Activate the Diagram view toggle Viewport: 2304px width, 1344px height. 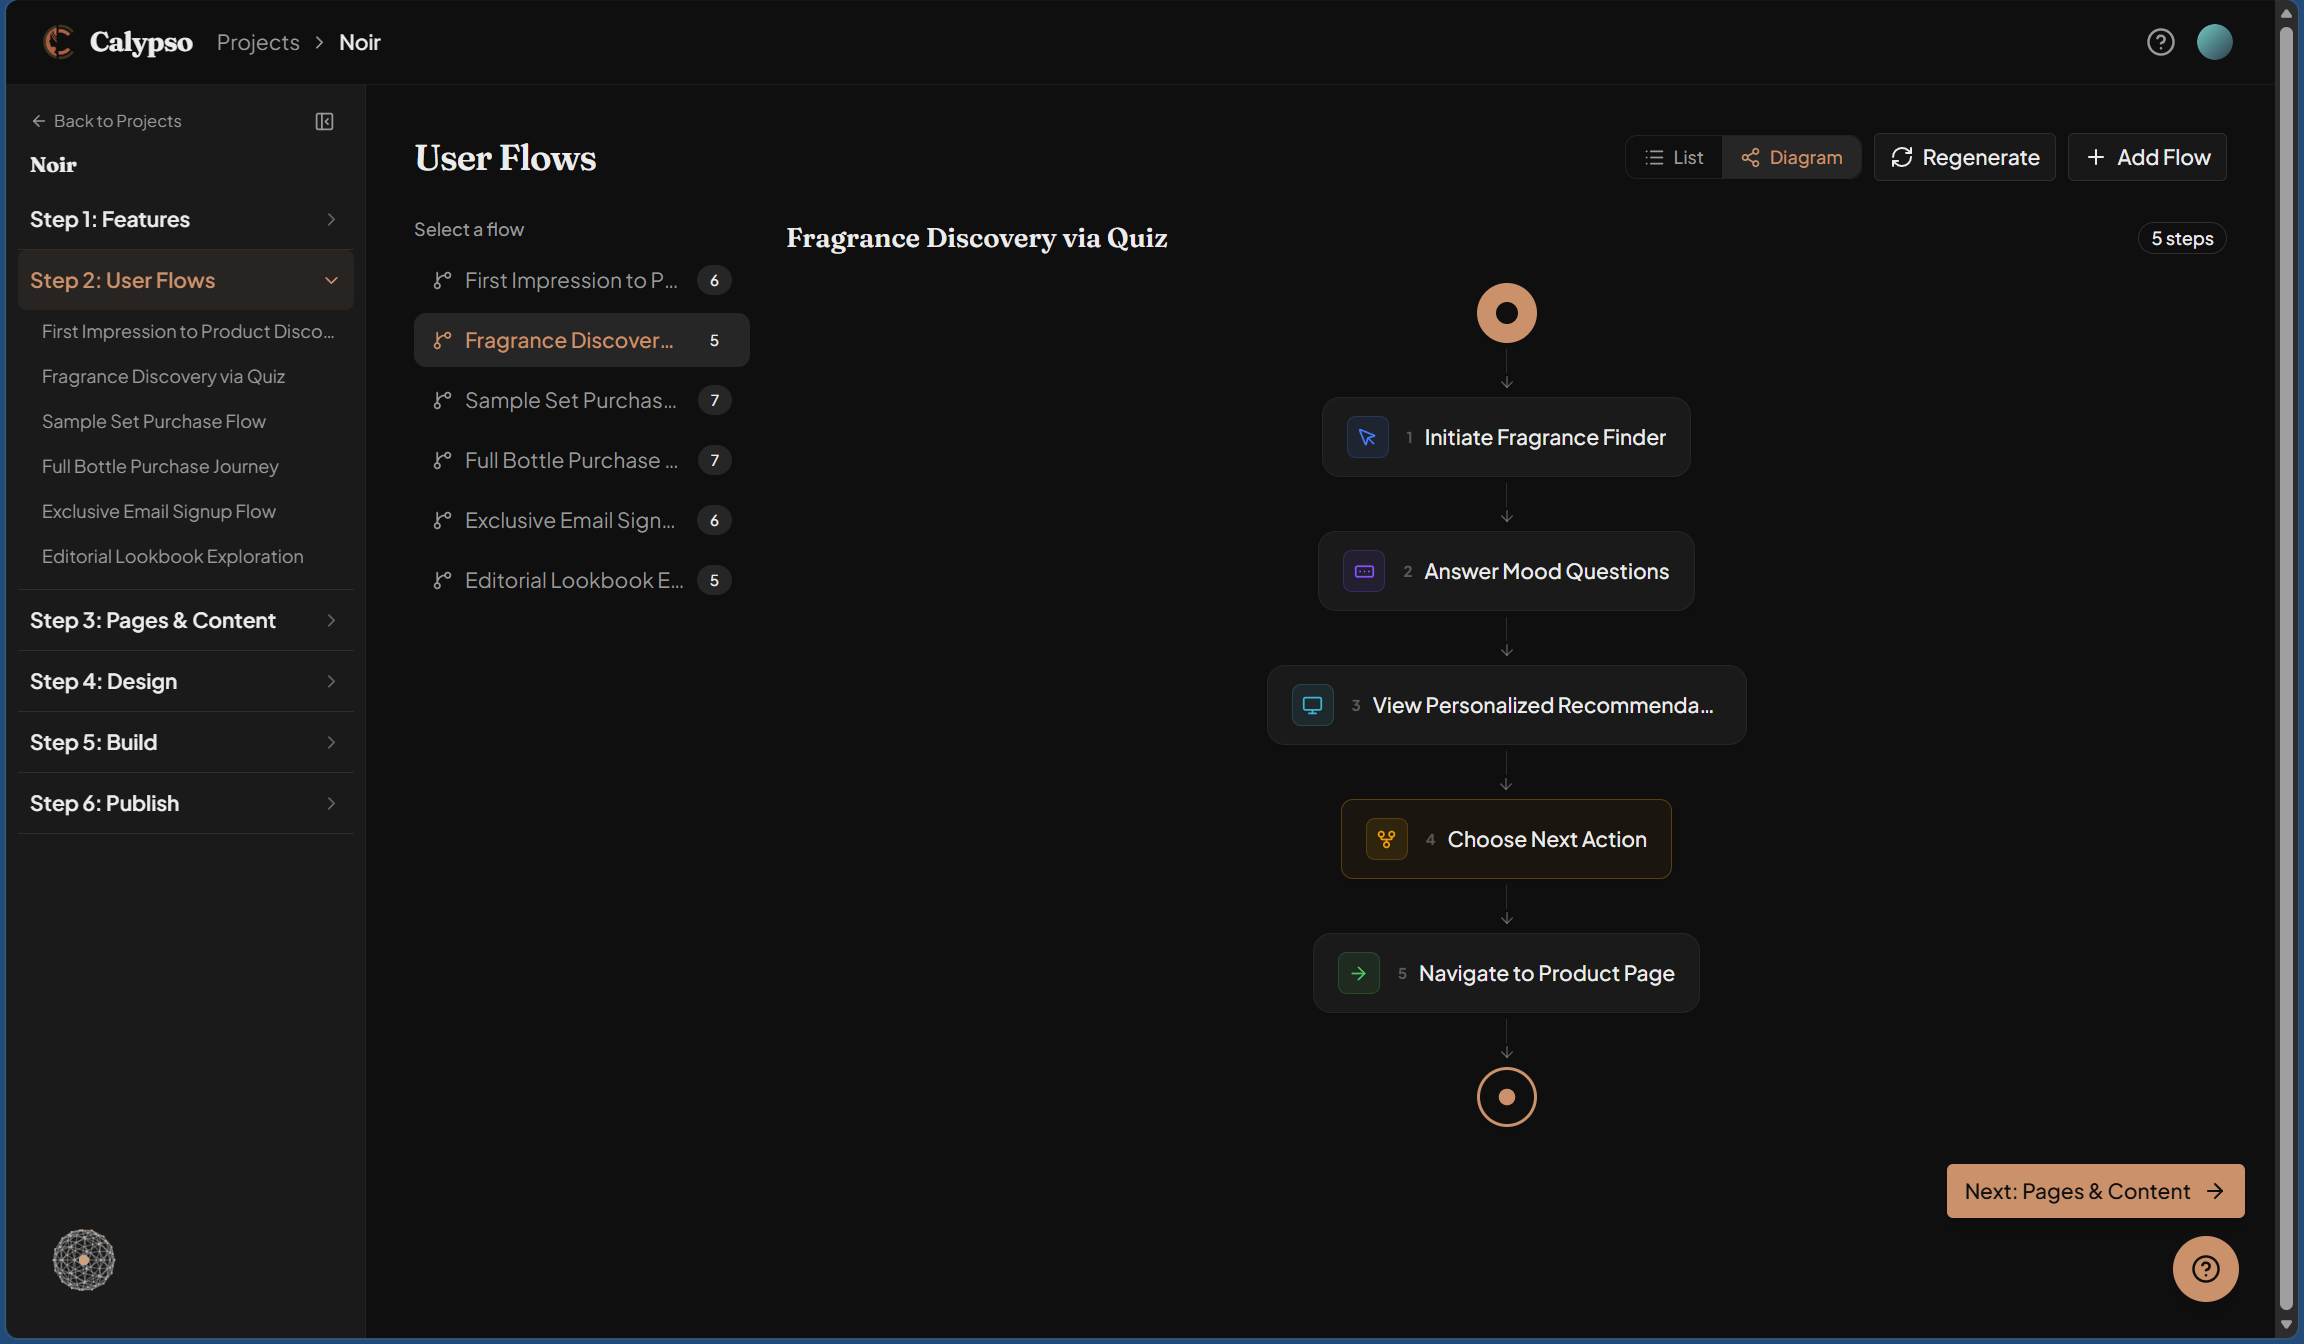point(1791,157)
